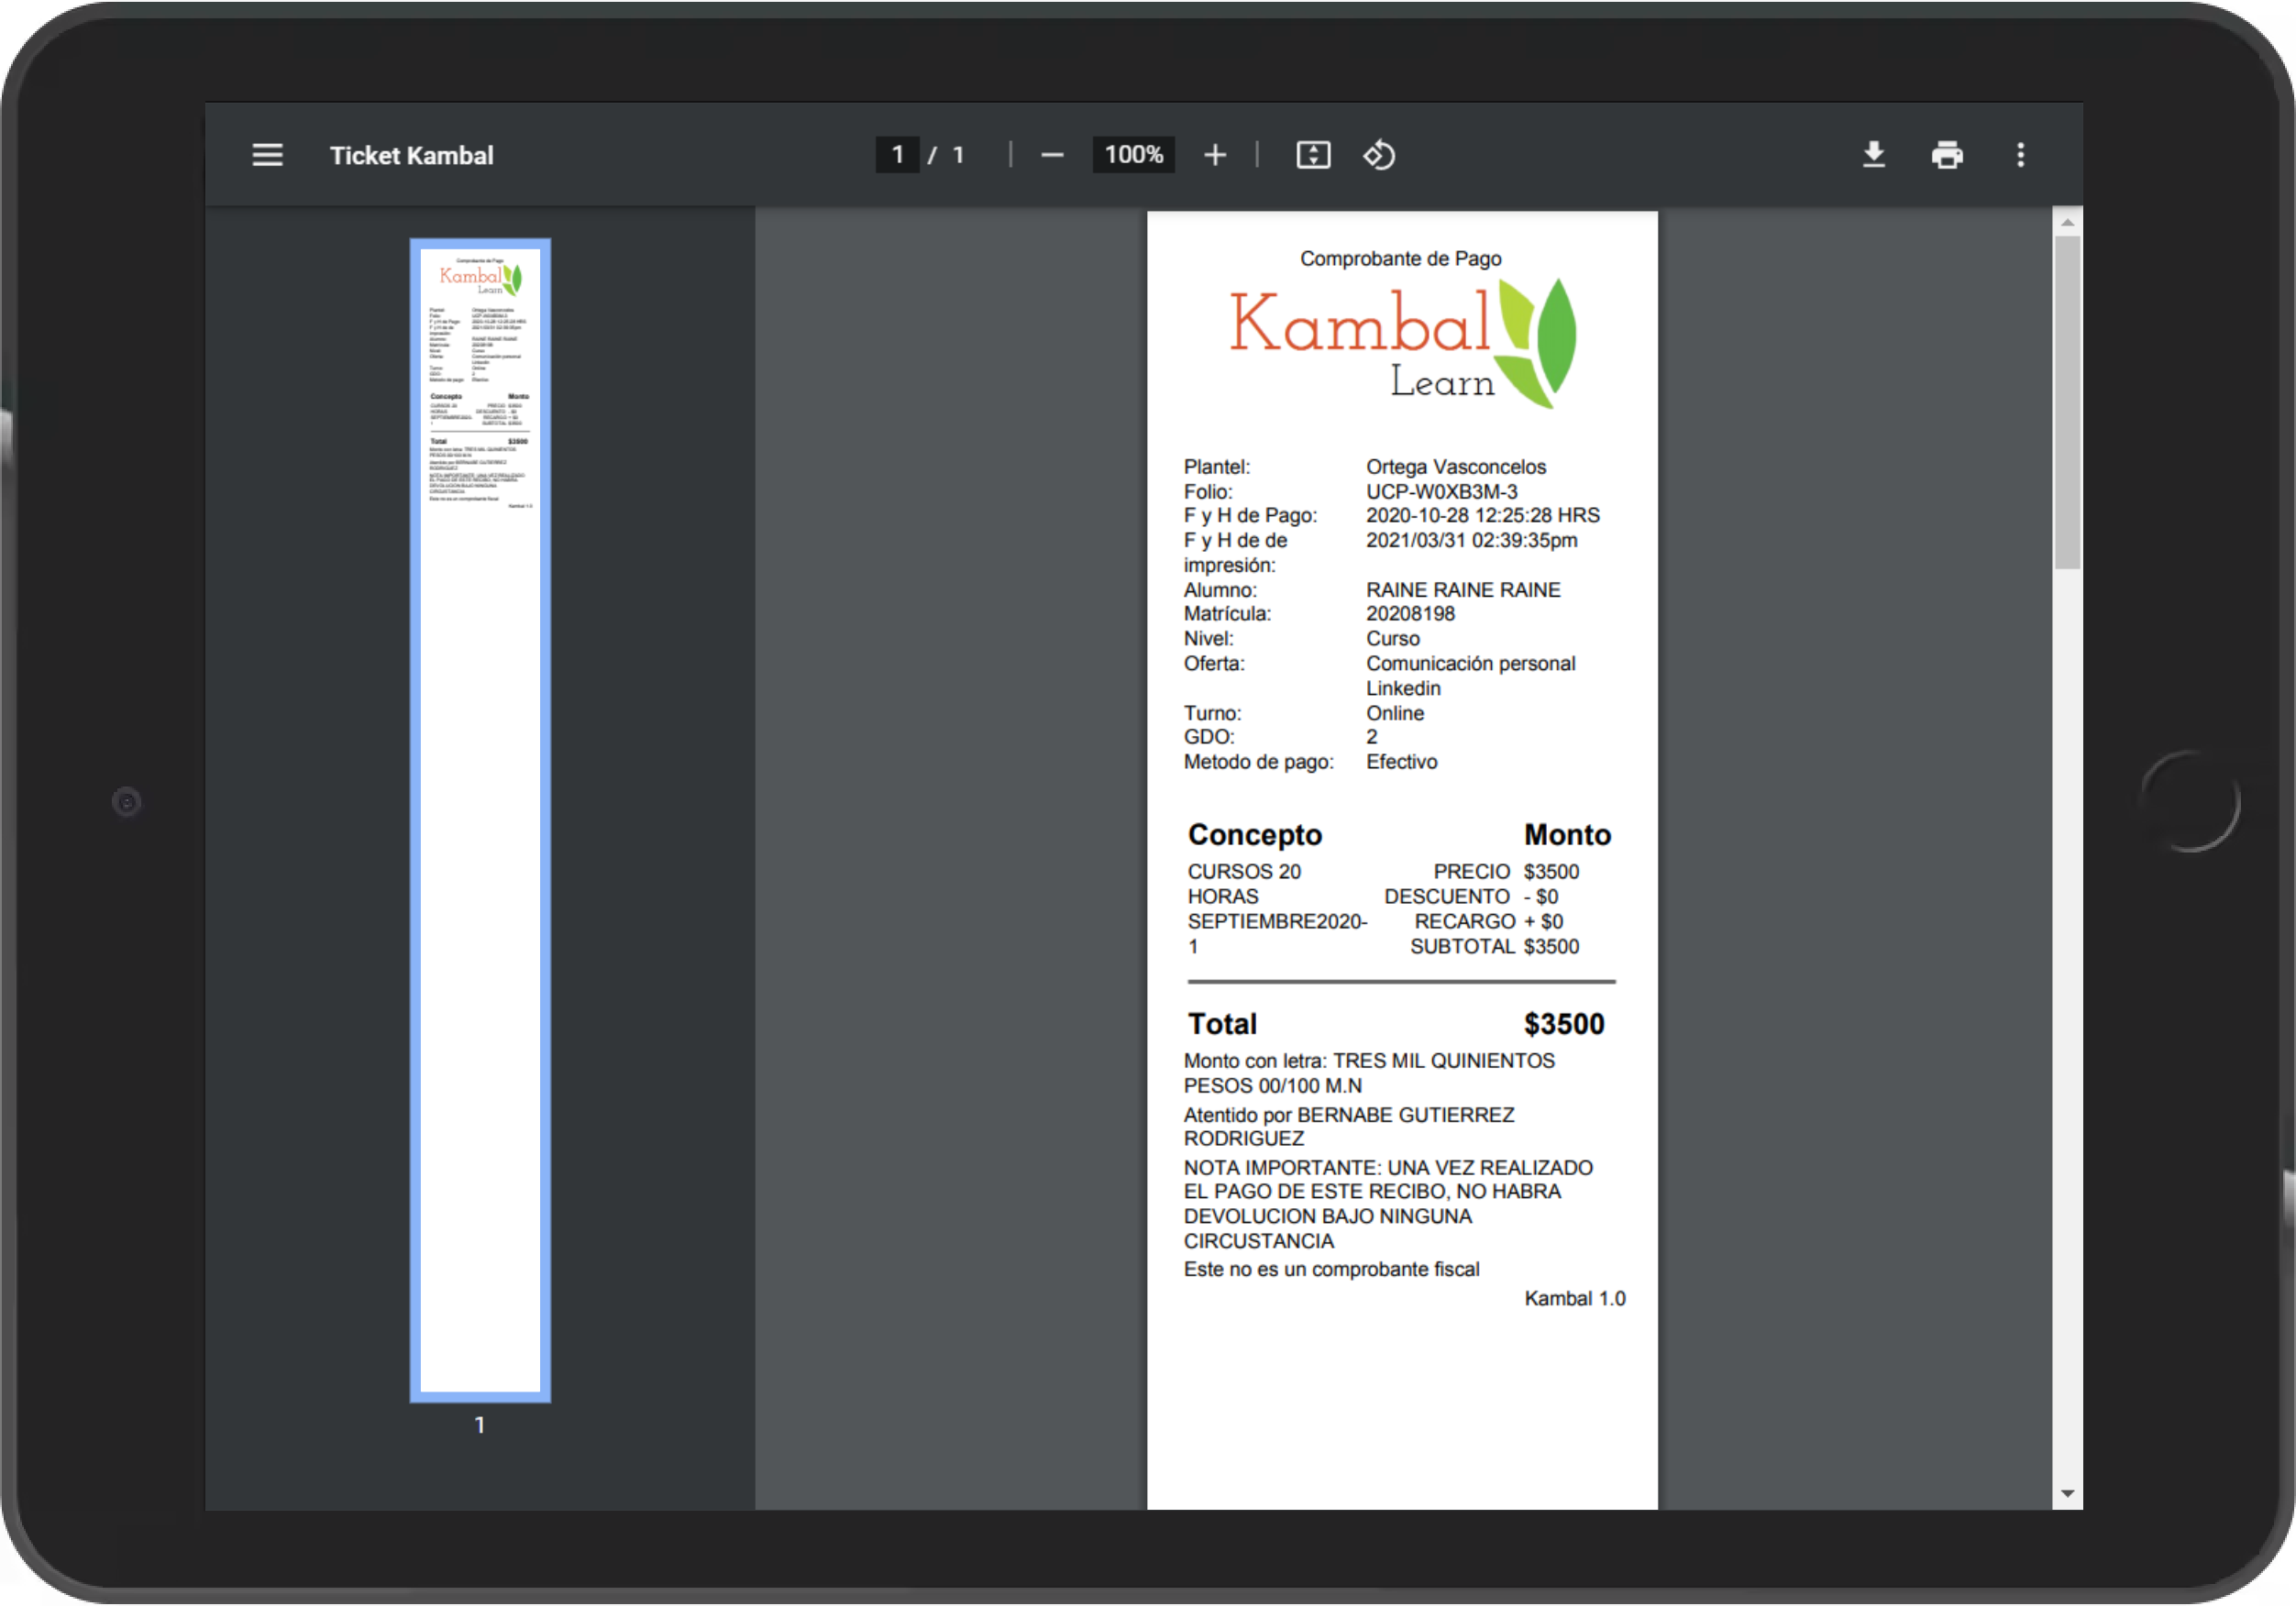Click the zoom in plus icon
2296x1606 pixels.
click(1215, 155)
